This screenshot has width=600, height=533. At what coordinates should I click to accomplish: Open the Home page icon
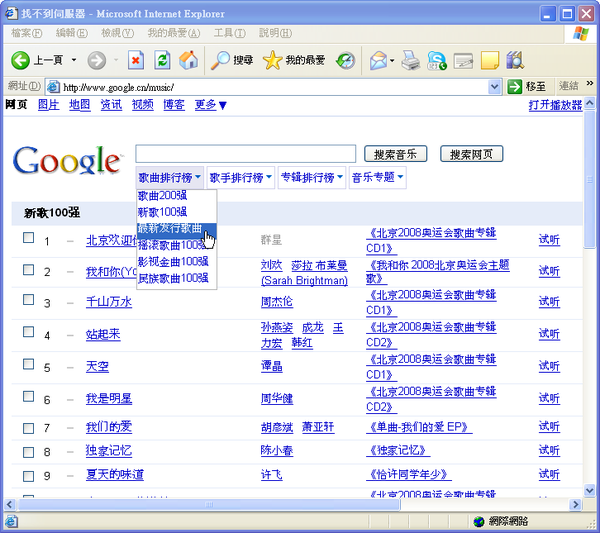point(189,60)
